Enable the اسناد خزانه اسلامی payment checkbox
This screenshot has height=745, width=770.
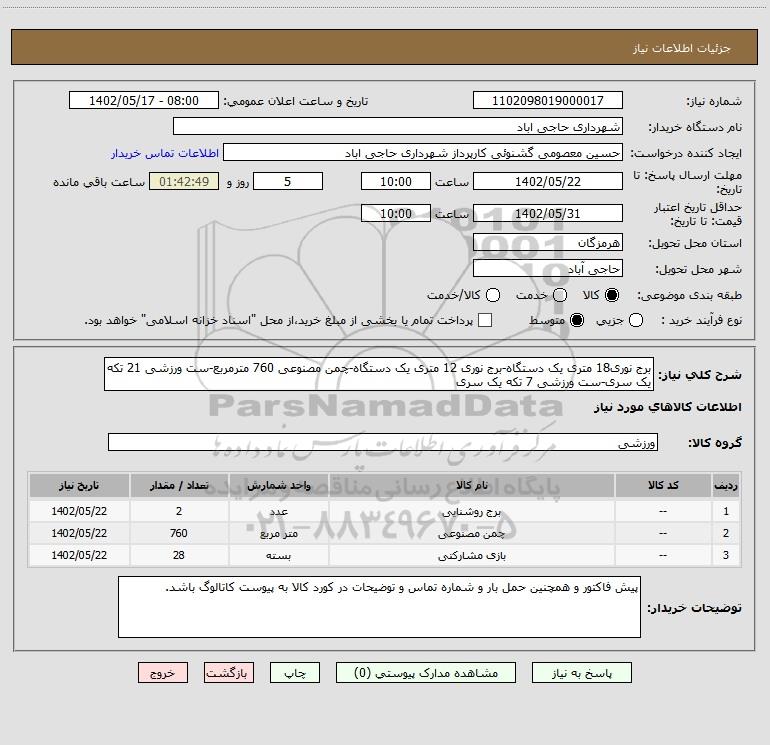485,320
